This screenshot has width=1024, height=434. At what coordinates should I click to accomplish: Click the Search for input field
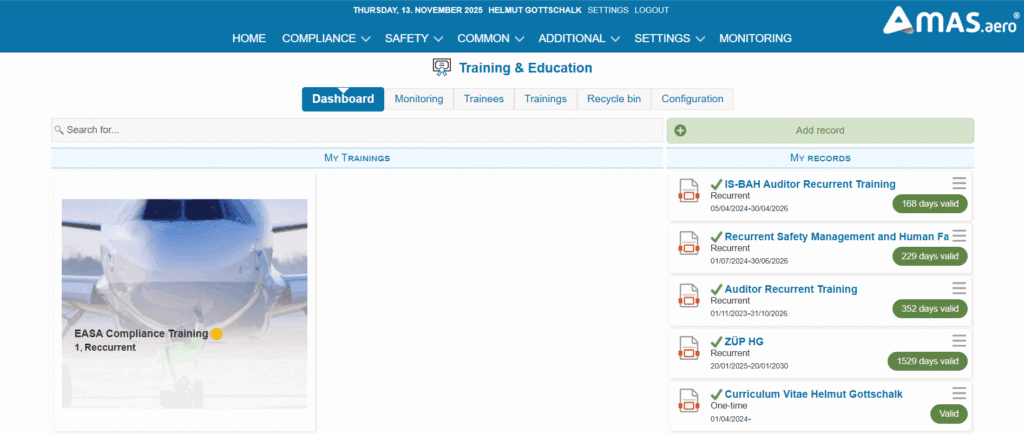tap(357, 130)
